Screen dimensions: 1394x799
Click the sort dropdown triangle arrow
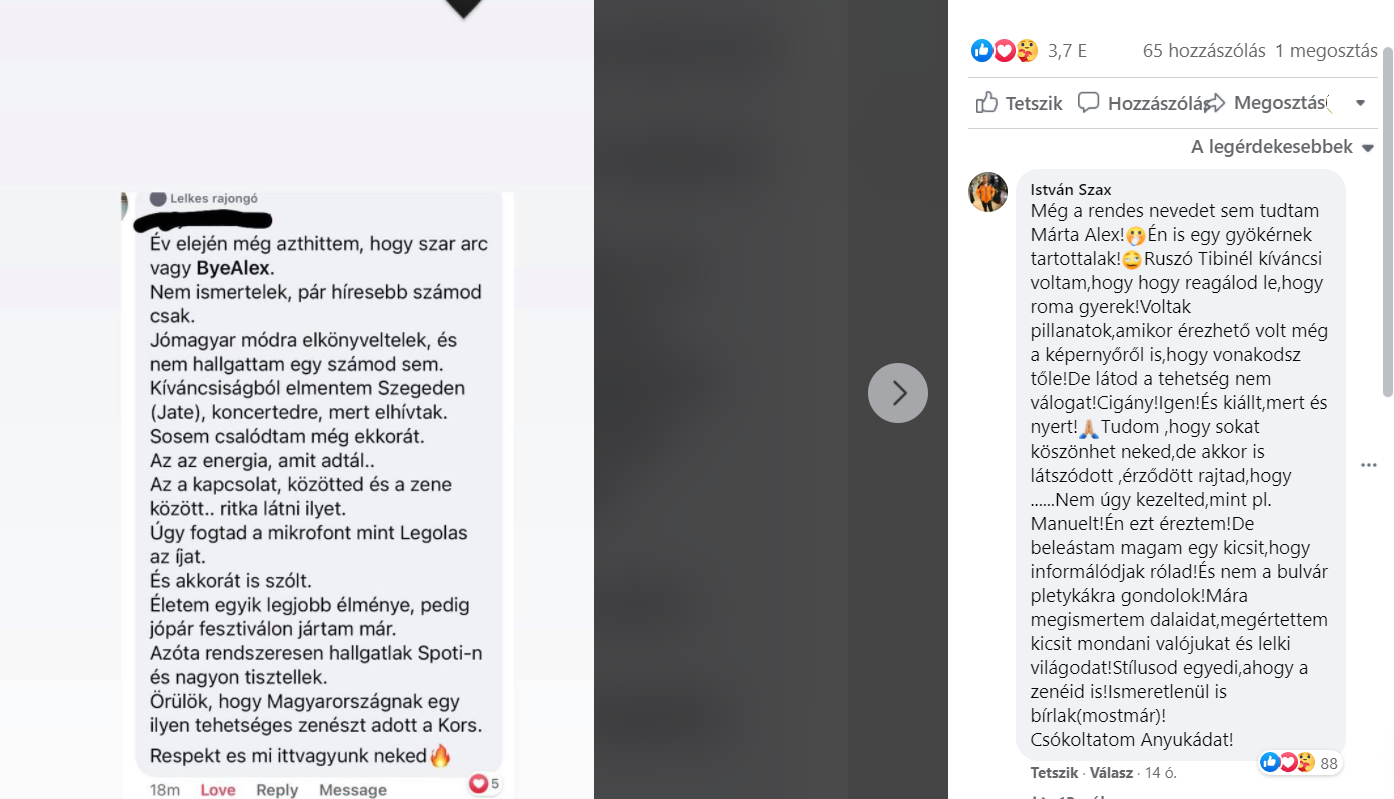[x=1367, y=148]
